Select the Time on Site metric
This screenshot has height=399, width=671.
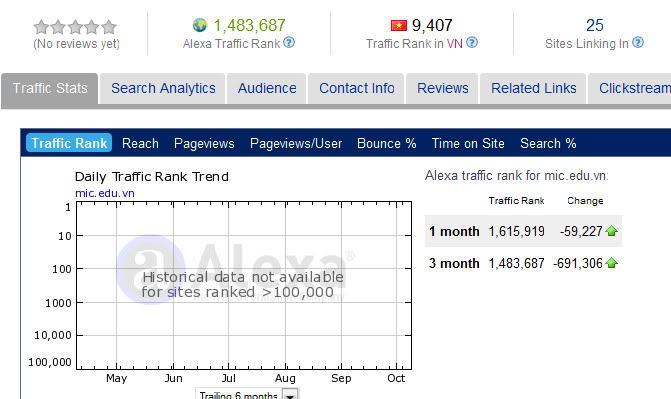[468, 143]
